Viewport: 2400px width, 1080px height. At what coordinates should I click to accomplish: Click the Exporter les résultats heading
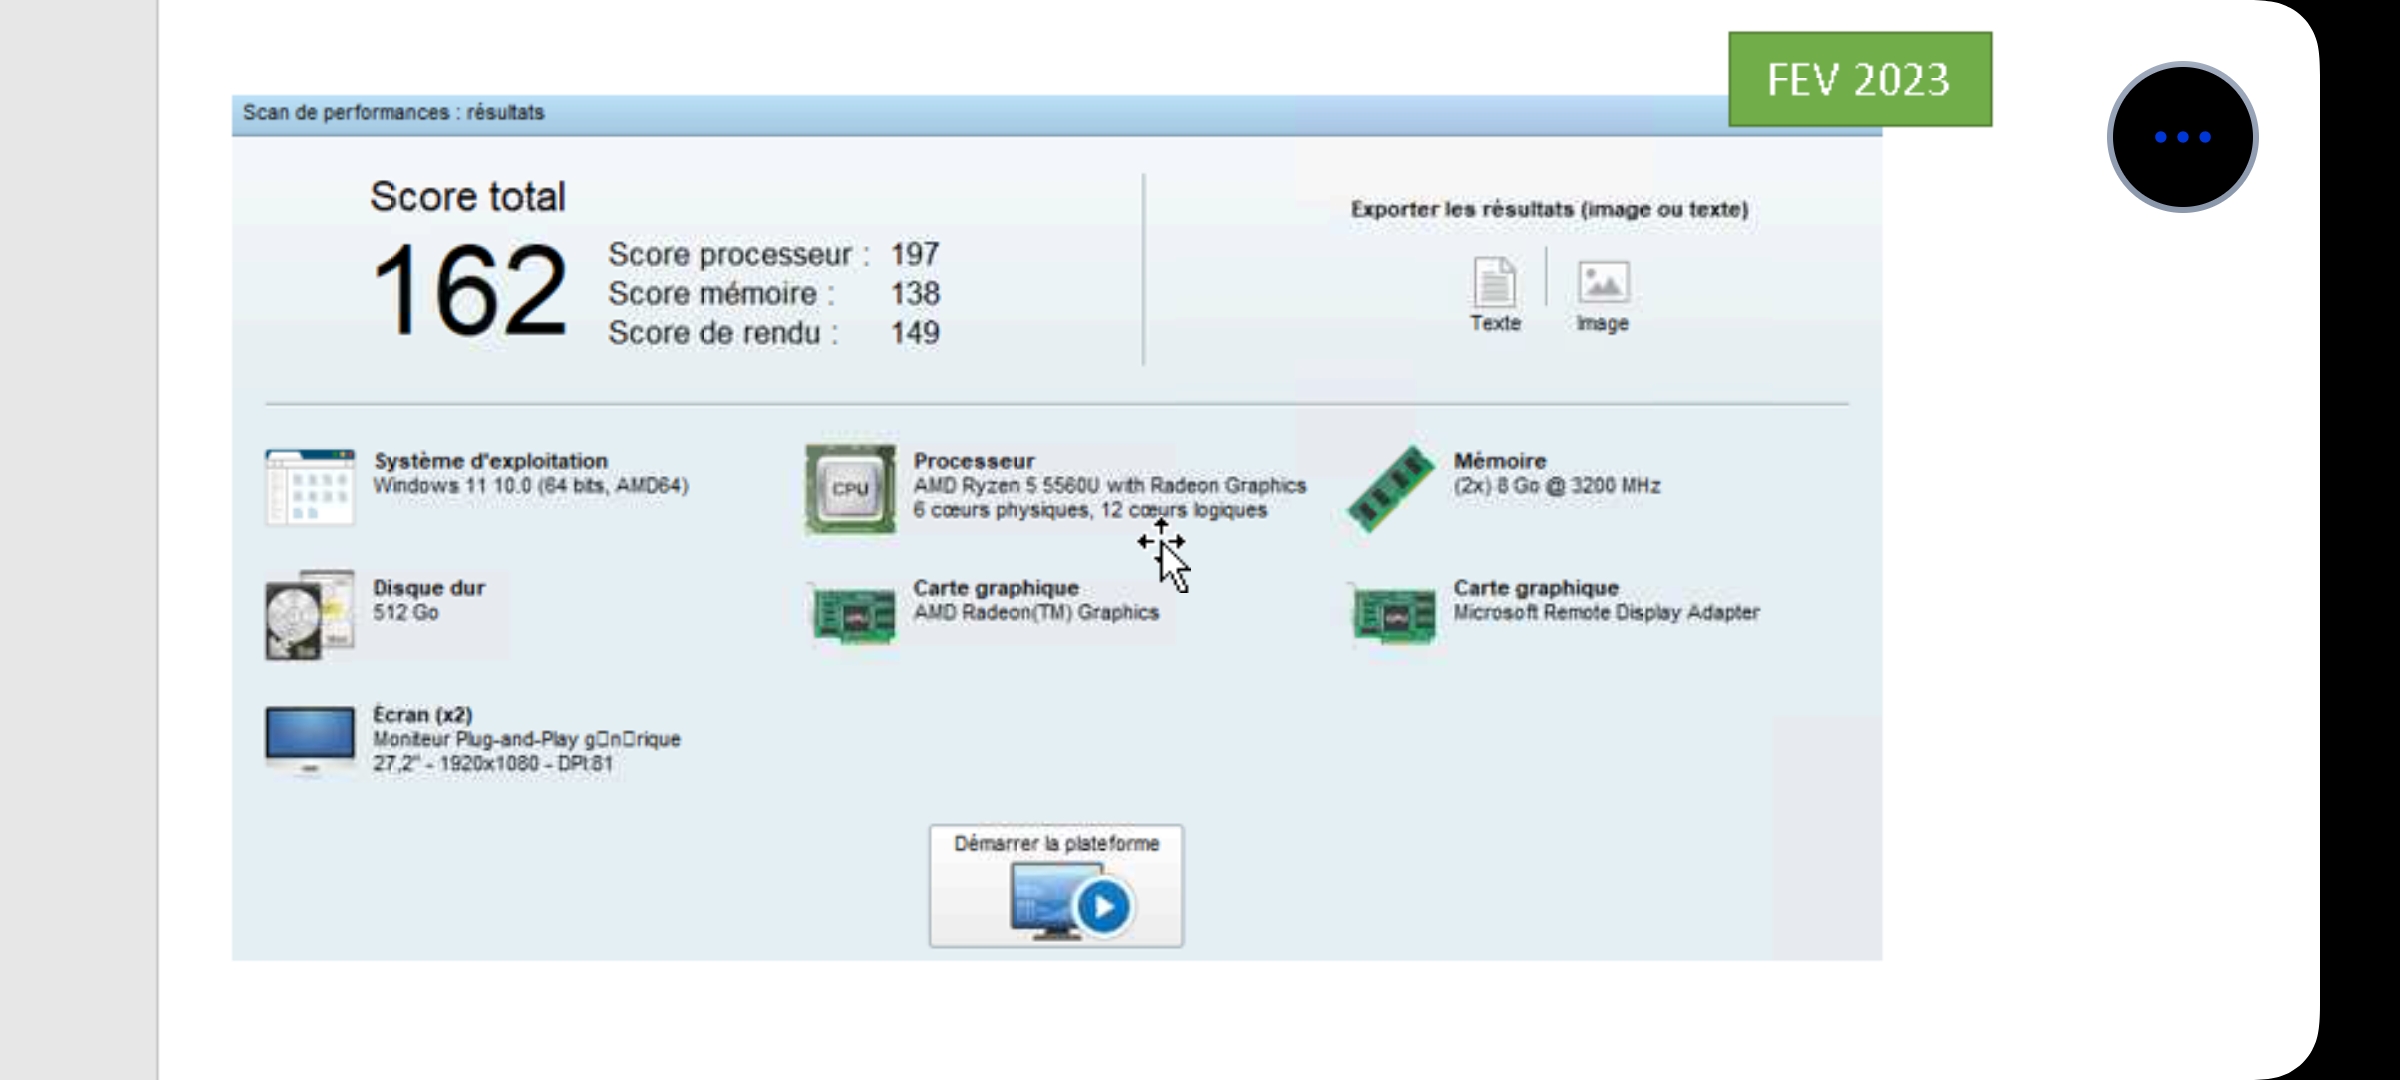(x=1549, y=210)
